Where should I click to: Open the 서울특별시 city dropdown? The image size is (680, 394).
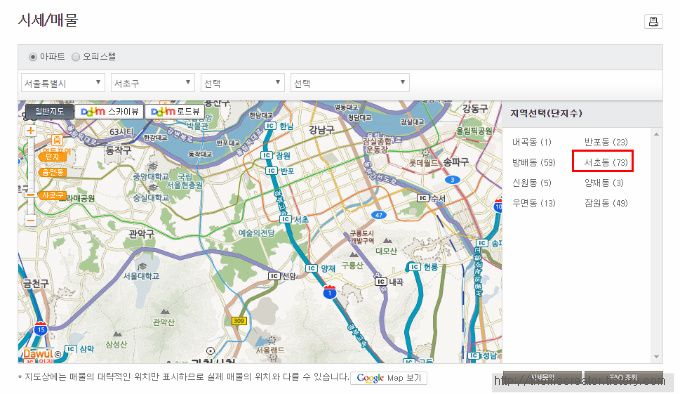(x=63, y=83)
